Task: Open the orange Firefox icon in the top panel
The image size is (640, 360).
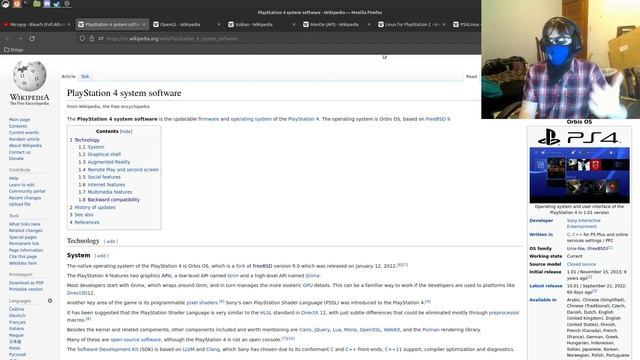Action: (17, 4)
